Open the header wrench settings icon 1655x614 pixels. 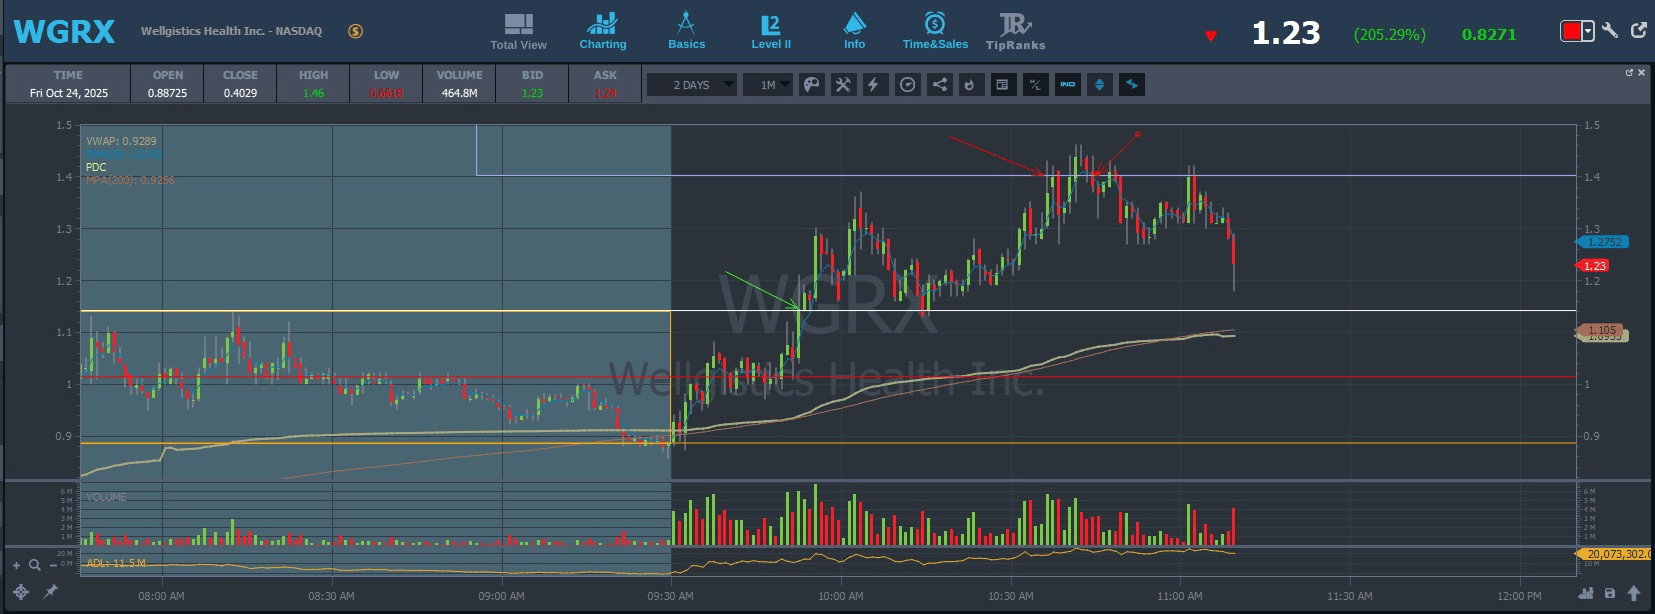click(1610, 30)
